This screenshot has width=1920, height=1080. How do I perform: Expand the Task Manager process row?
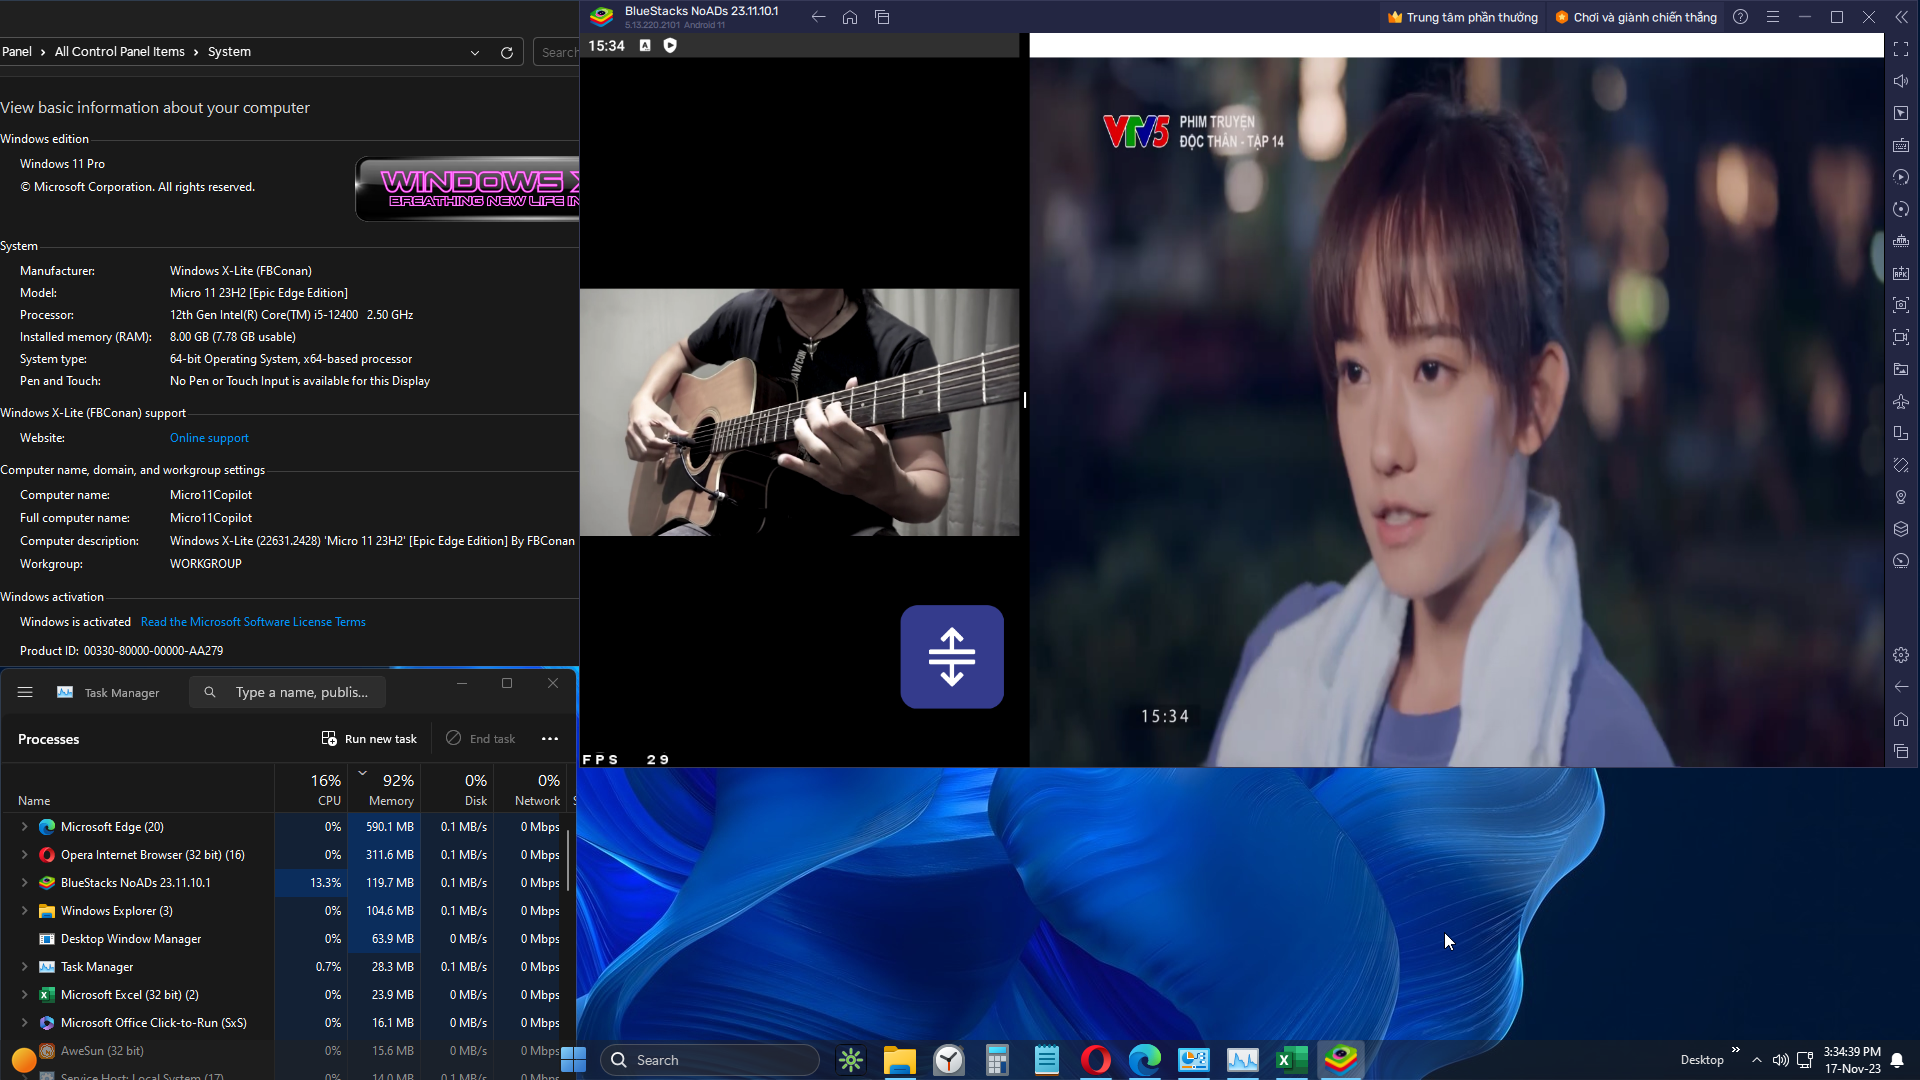pyautogui.click(x=24, y=967)
